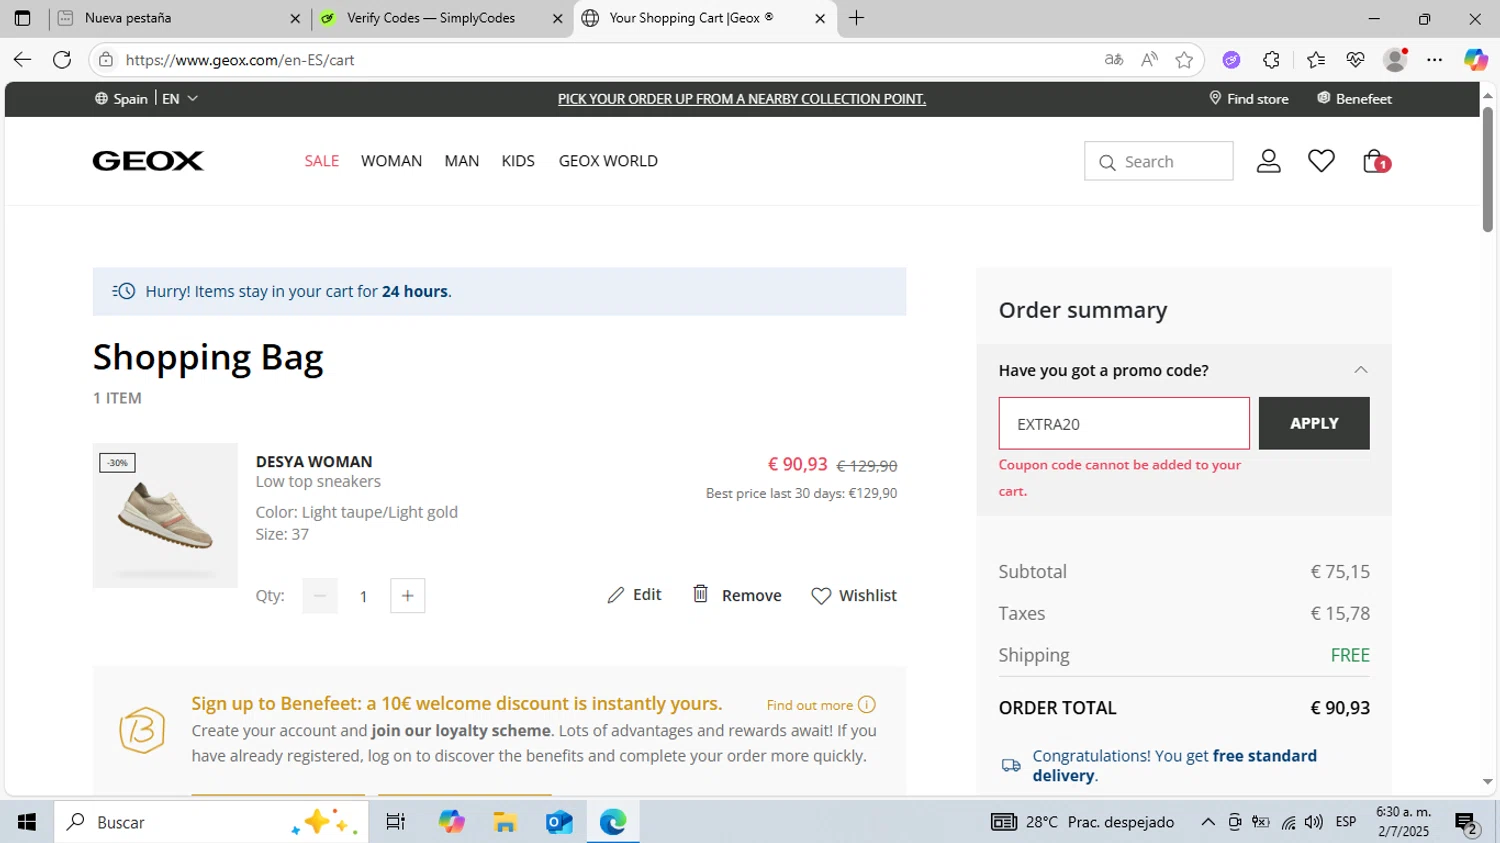Viewport: 1500px width, 843px height.
Task: Open File Explorer from taskbar
Action: click(505, 822)
